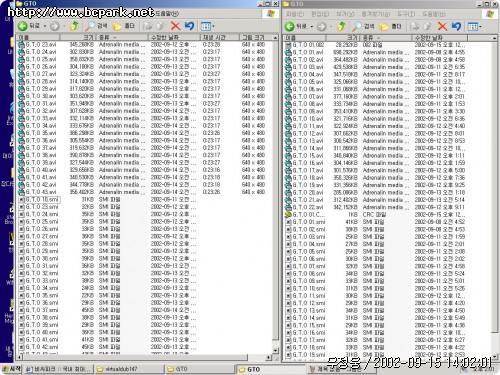Click Forward button in left GTO window

[55, 26]
